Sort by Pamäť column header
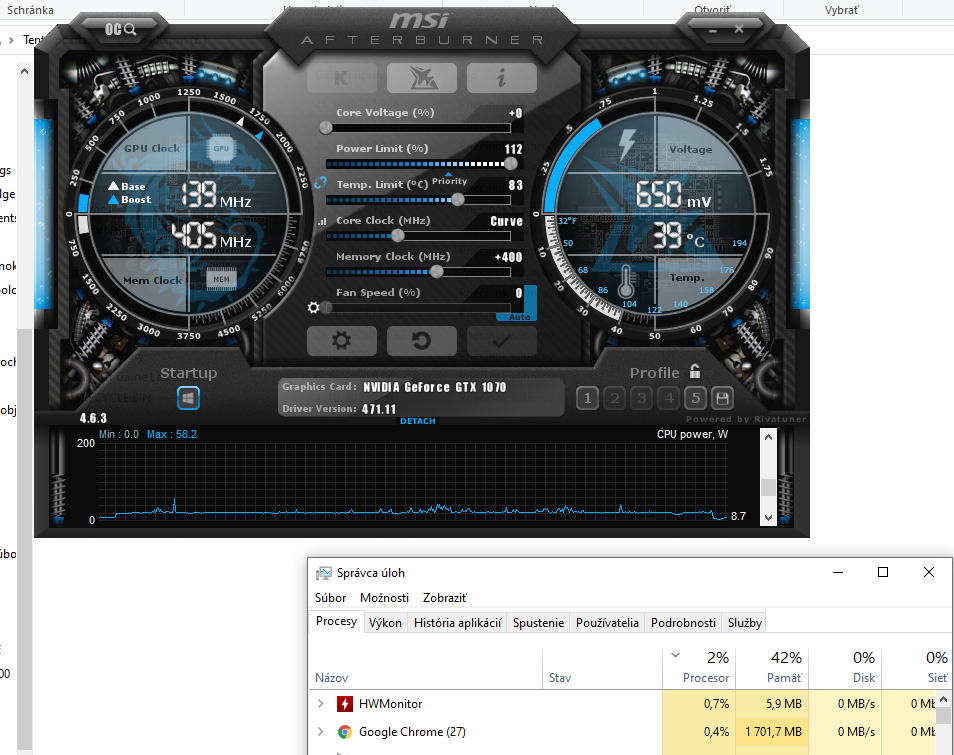 pyautogui.click(x=772, y=668)
